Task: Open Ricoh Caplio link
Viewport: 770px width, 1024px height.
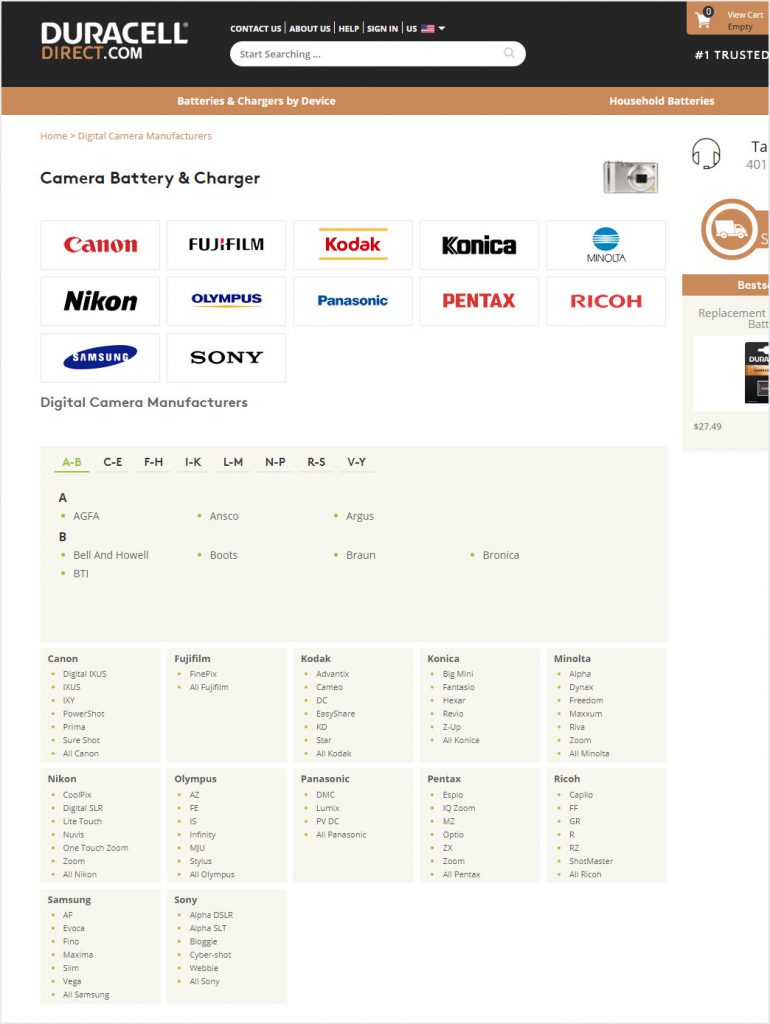Action: [x=581, y=795]
